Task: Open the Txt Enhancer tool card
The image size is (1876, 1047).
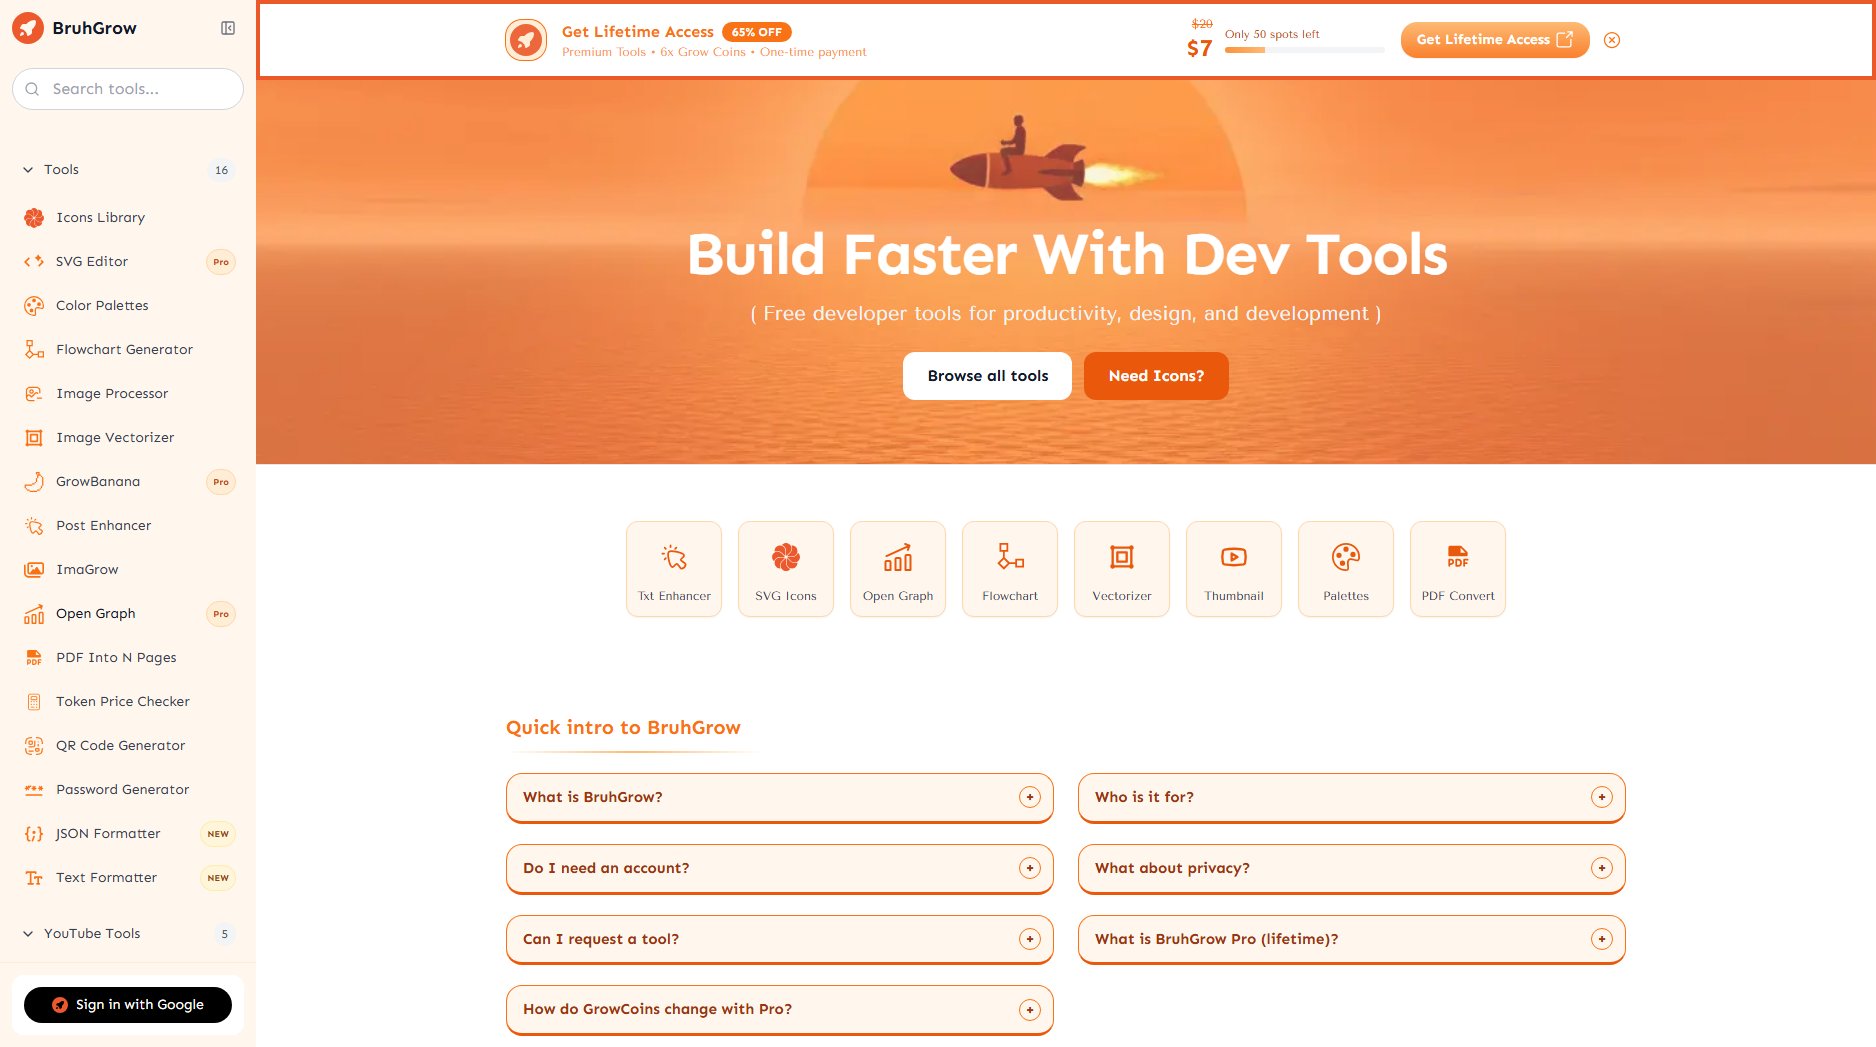Action: [674, 569]
